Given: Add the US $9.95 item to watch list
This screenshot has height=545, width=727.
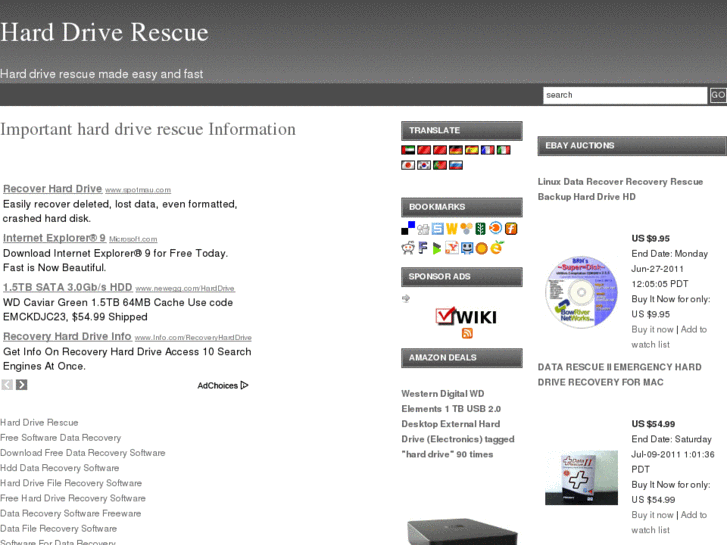Looking at the screenshot, I should click(669, 337).
